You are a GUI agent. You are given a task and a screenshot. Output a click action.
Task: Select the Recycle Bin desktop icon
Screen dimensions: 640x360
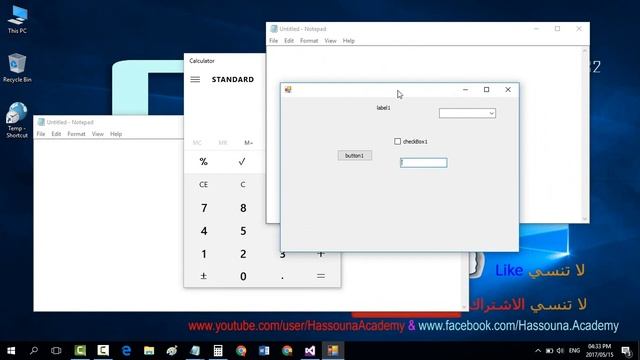17,68
